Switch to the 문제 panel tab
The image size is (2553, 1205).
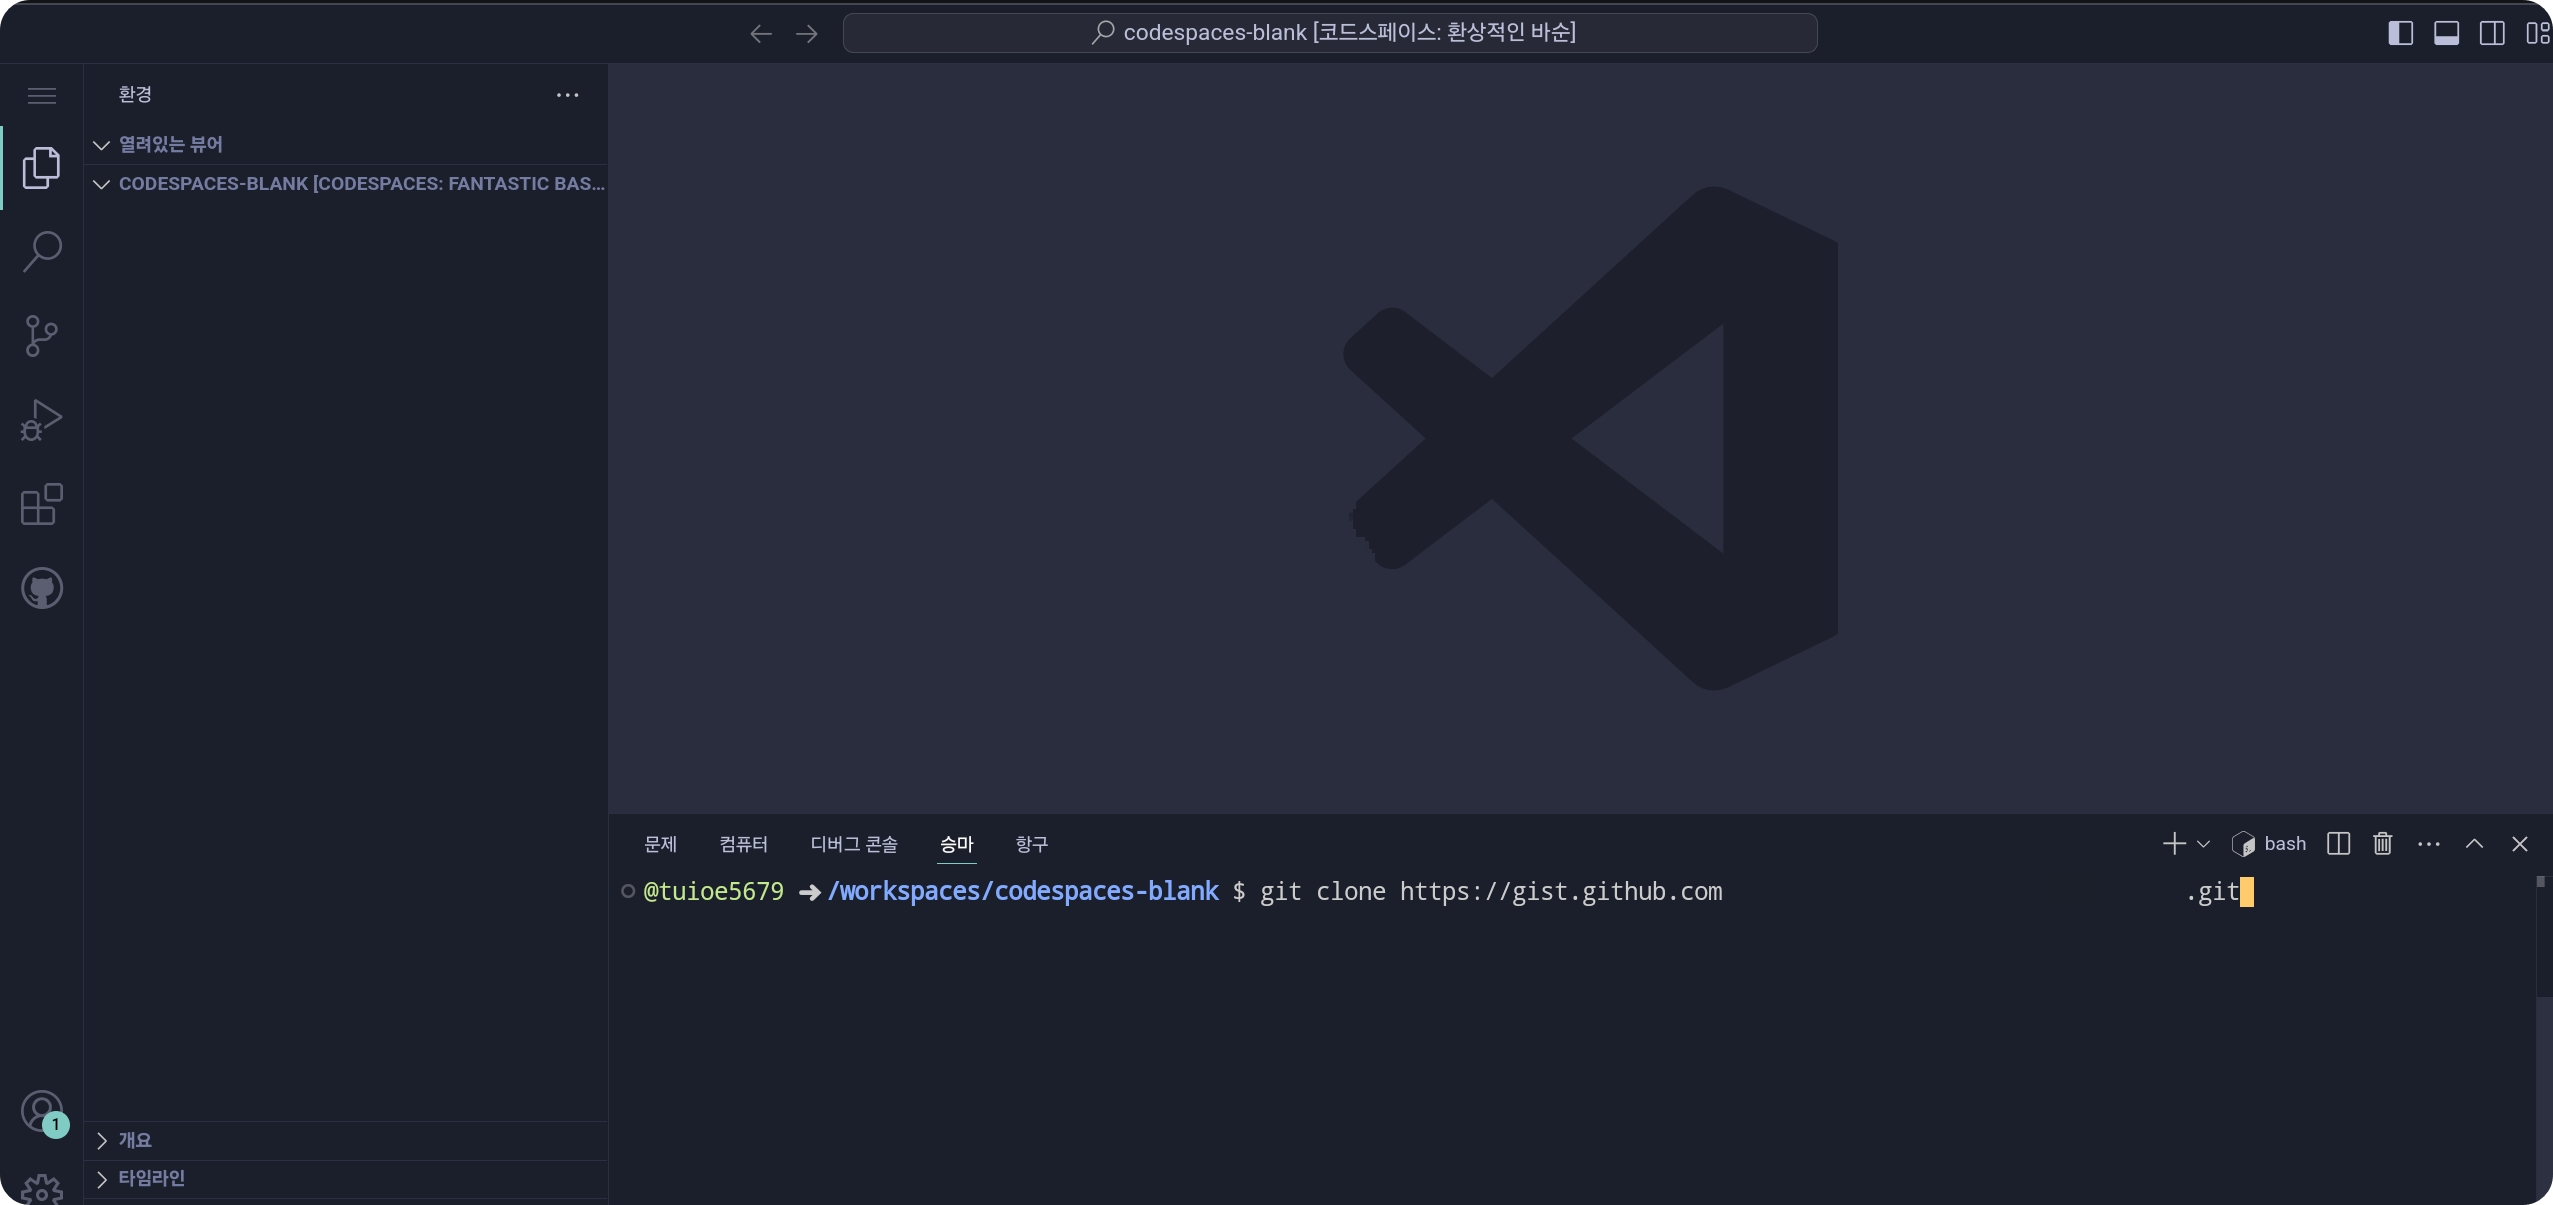tap(660, 844)
